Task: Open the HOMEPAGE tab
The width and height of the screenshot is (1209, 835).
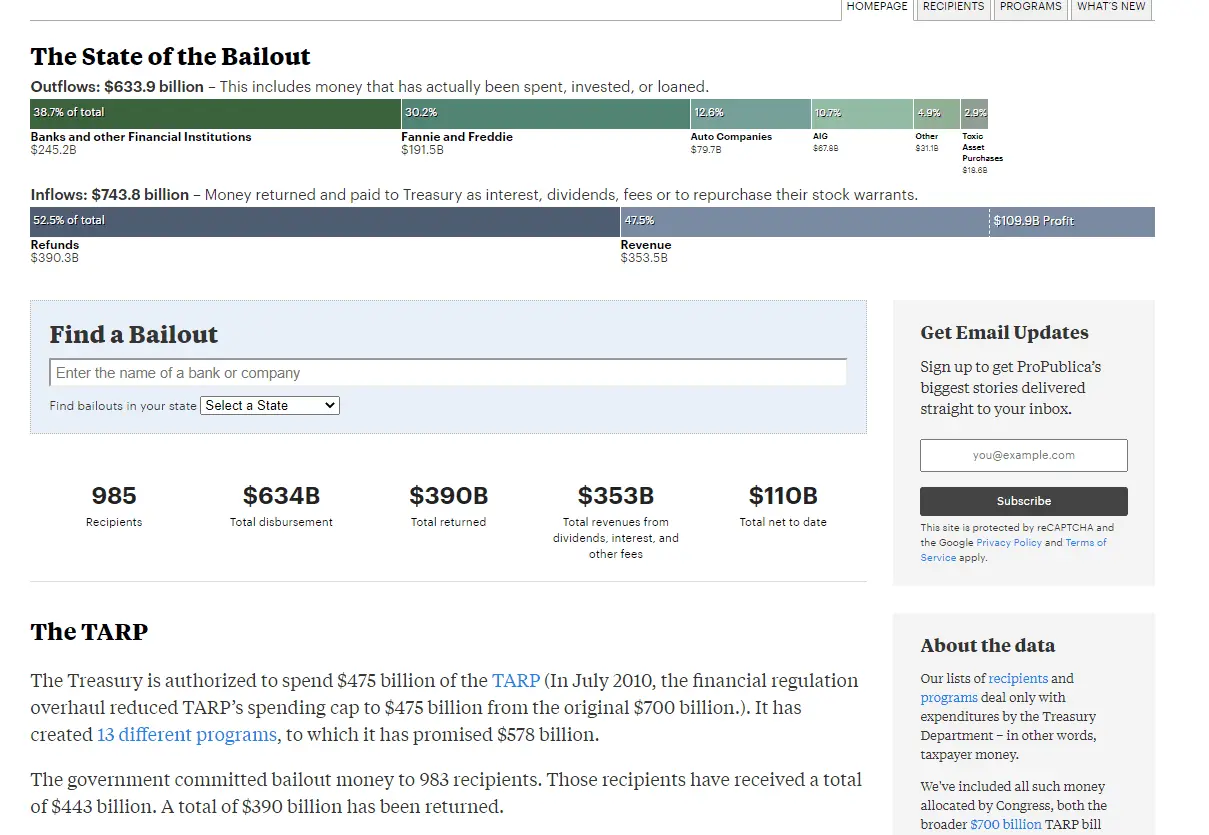Action: click(x=877, y=7)
